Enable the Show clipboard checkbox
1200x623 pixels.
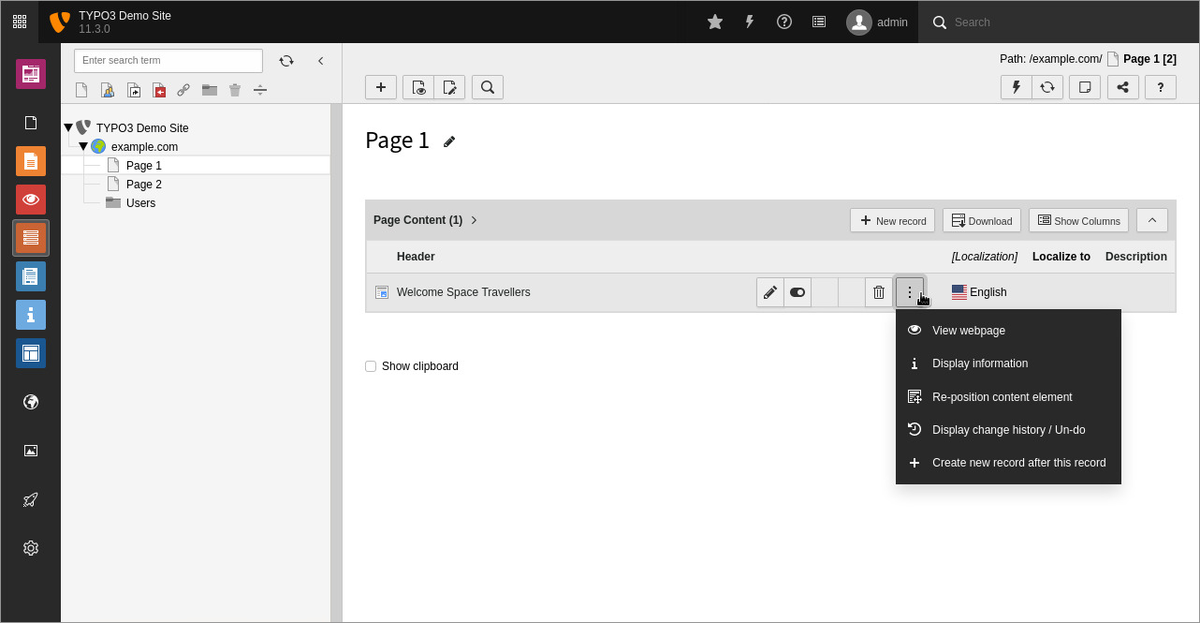pos(371,366)
